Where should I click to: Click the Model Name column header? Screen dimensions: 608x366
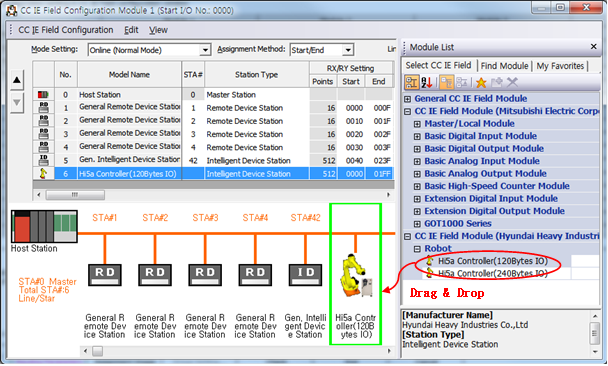129,74
